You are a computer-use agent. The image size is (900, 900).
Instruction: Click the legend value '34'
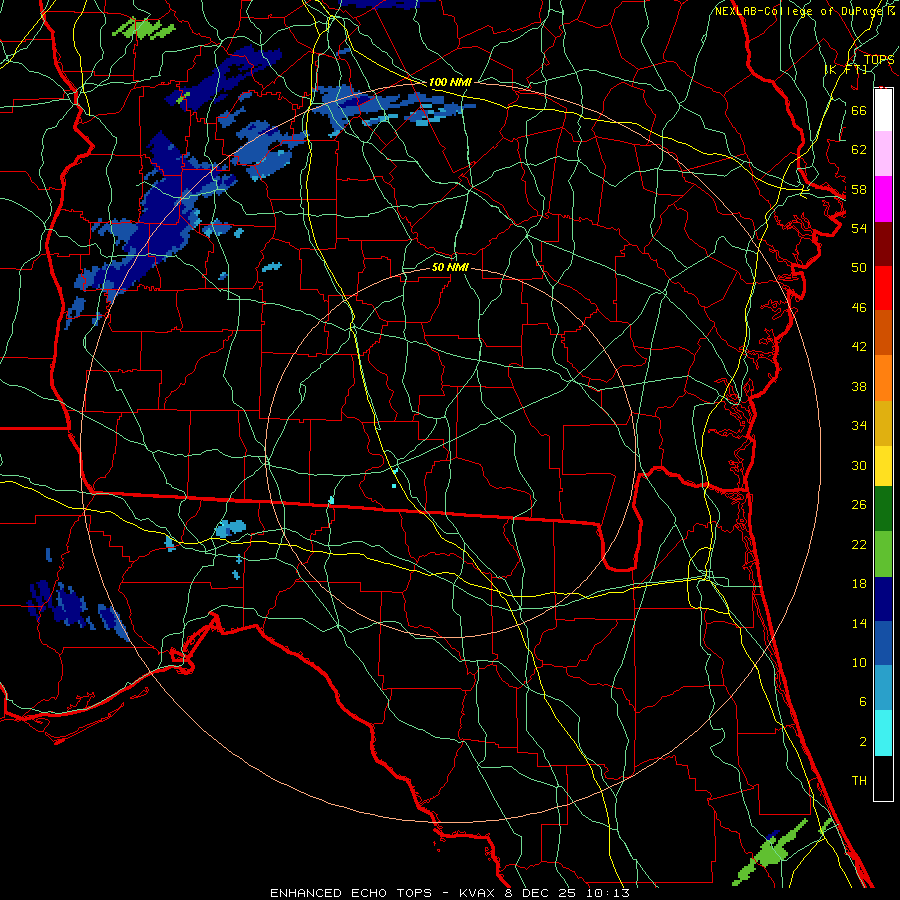pos(859,426)
